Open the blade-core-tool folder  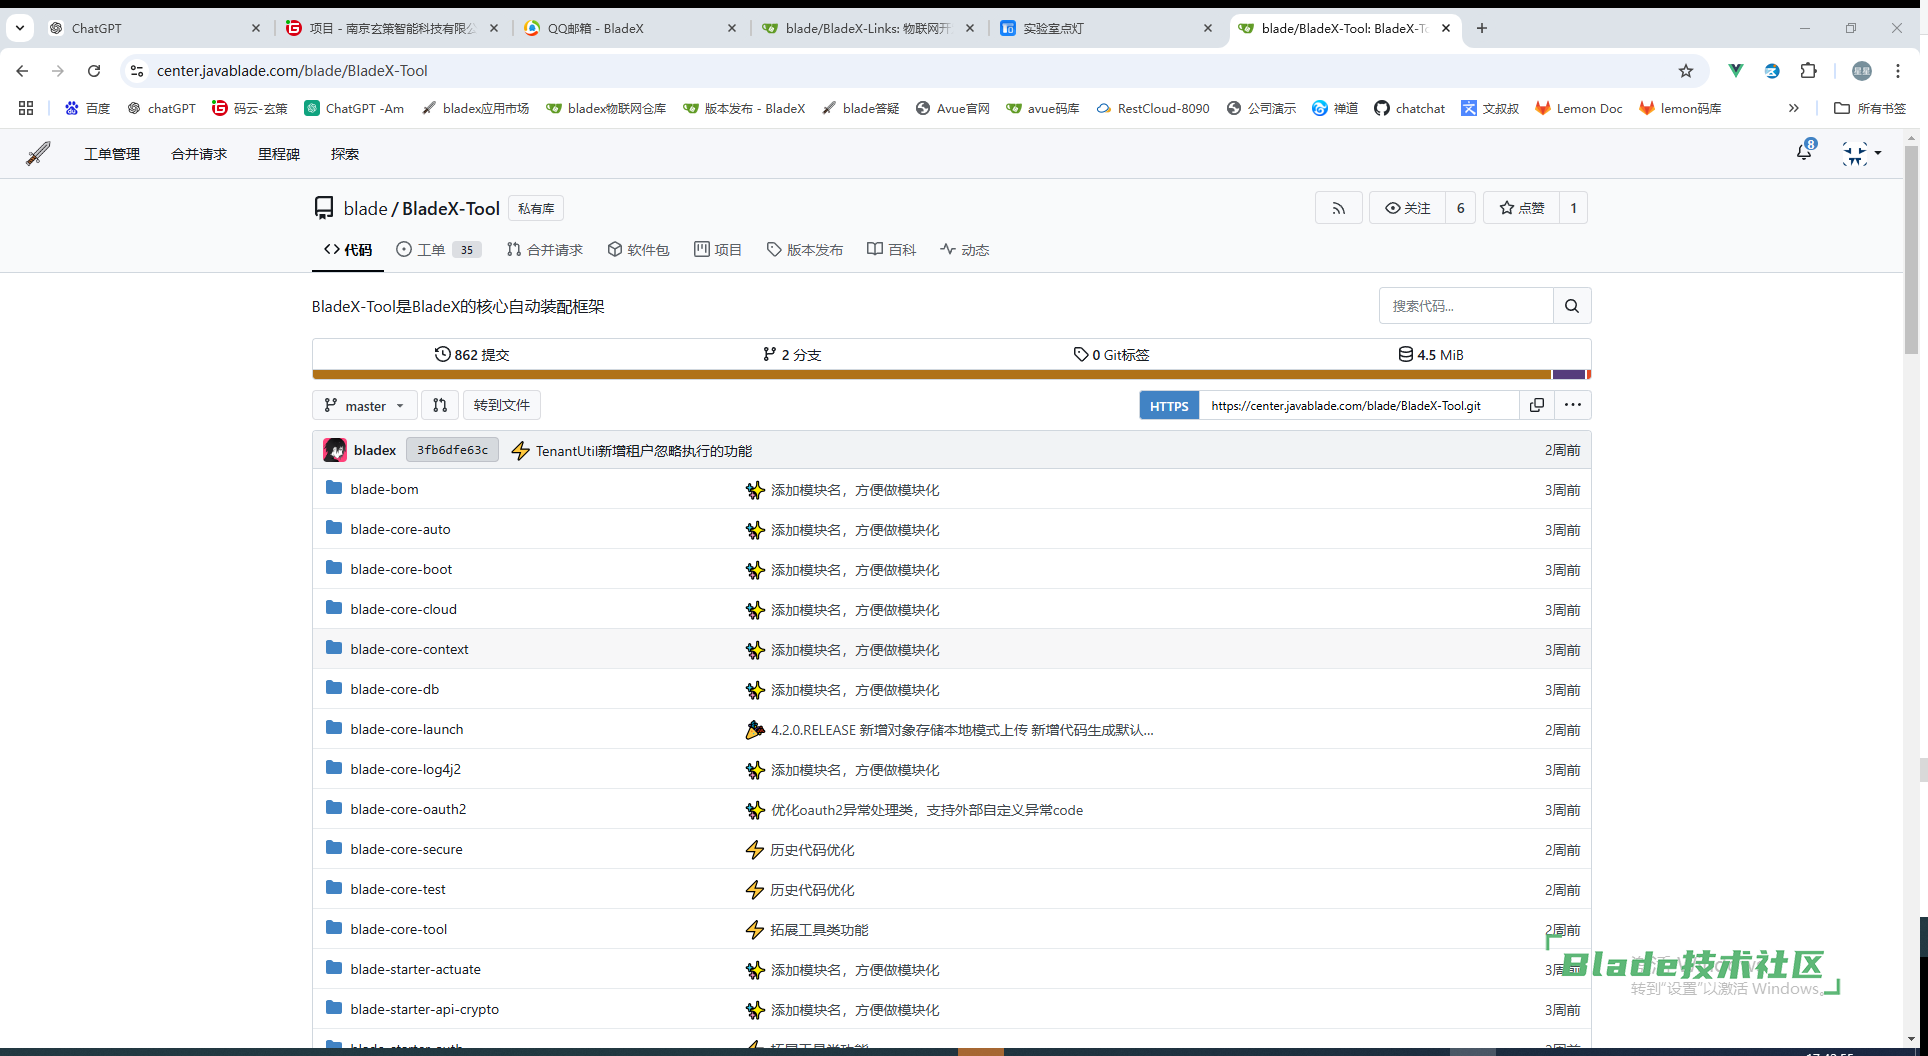coord(398,929)
